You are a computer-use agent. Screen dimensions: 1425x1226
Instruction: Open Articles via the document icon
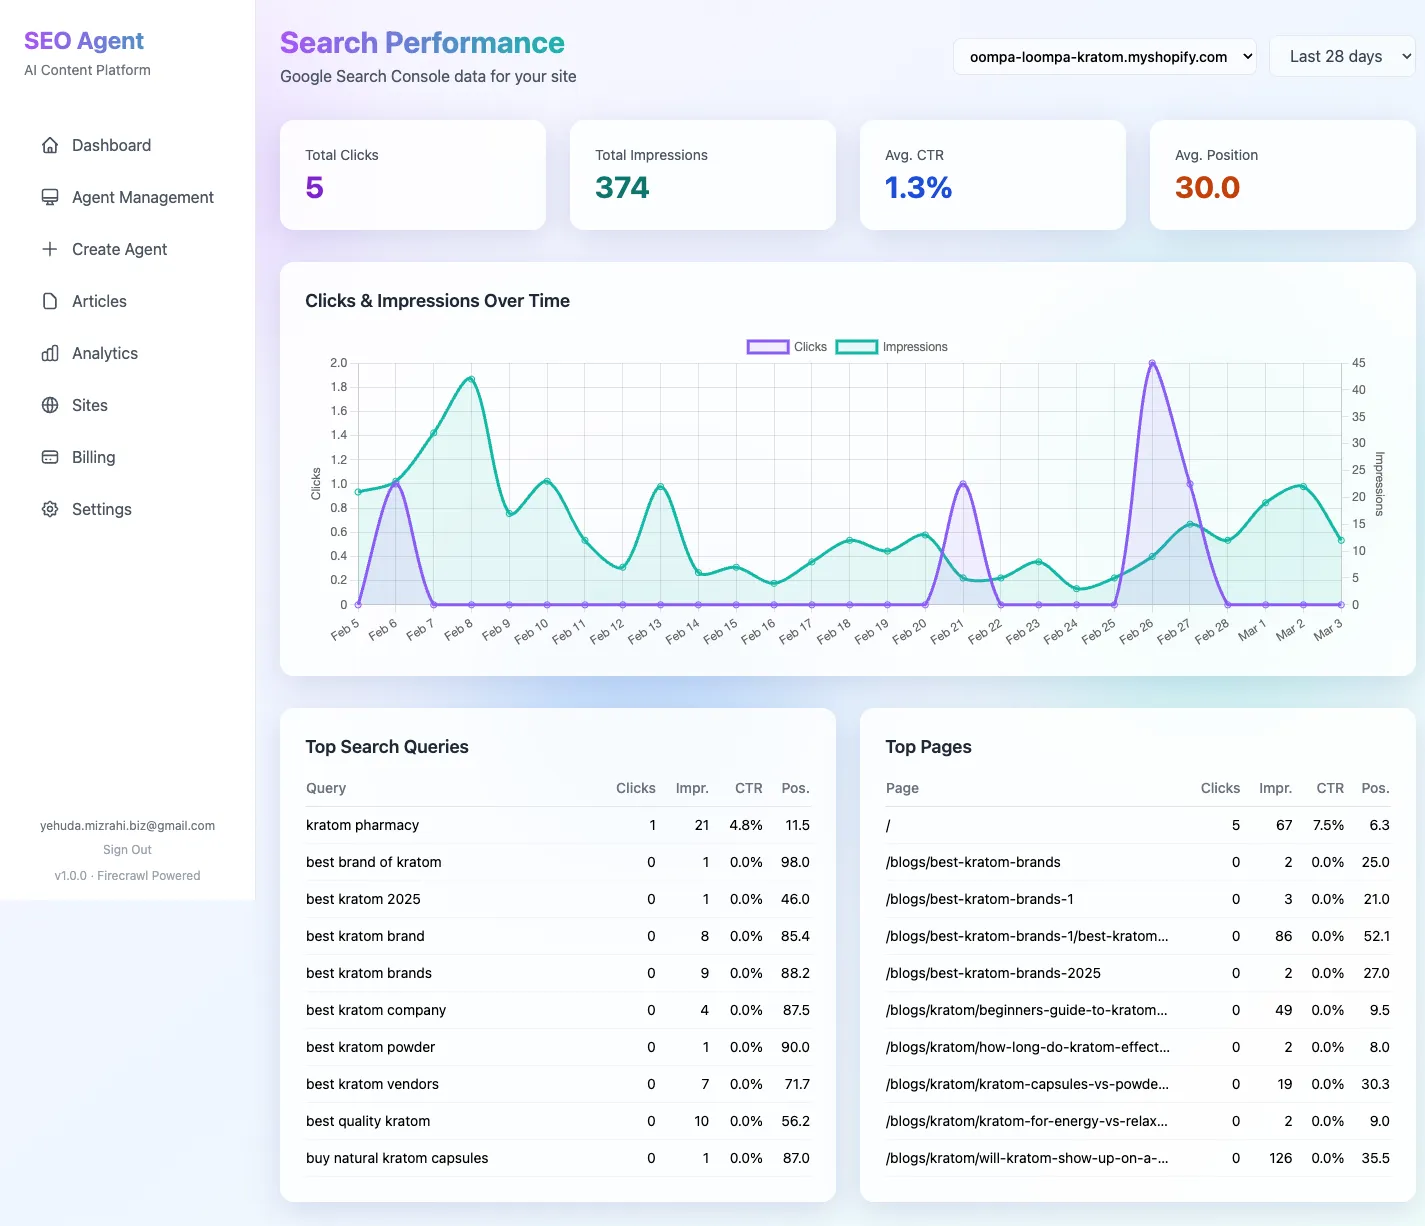50,301
